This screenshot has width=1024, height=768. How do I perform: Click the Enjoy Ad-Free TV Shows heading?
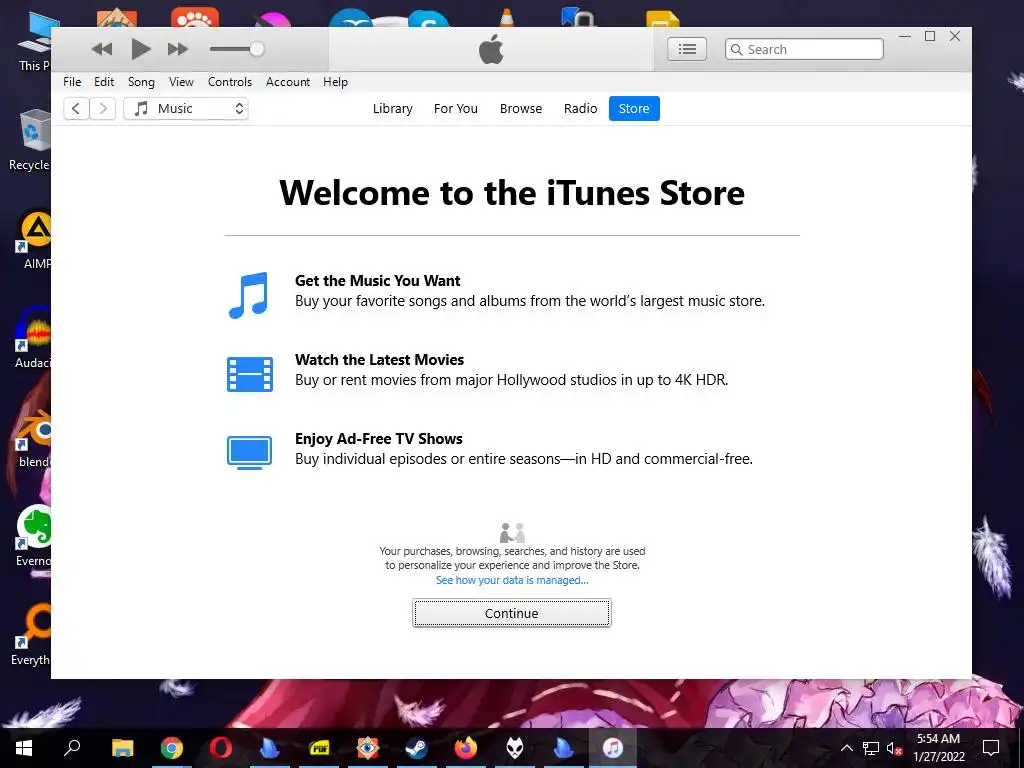379,439
